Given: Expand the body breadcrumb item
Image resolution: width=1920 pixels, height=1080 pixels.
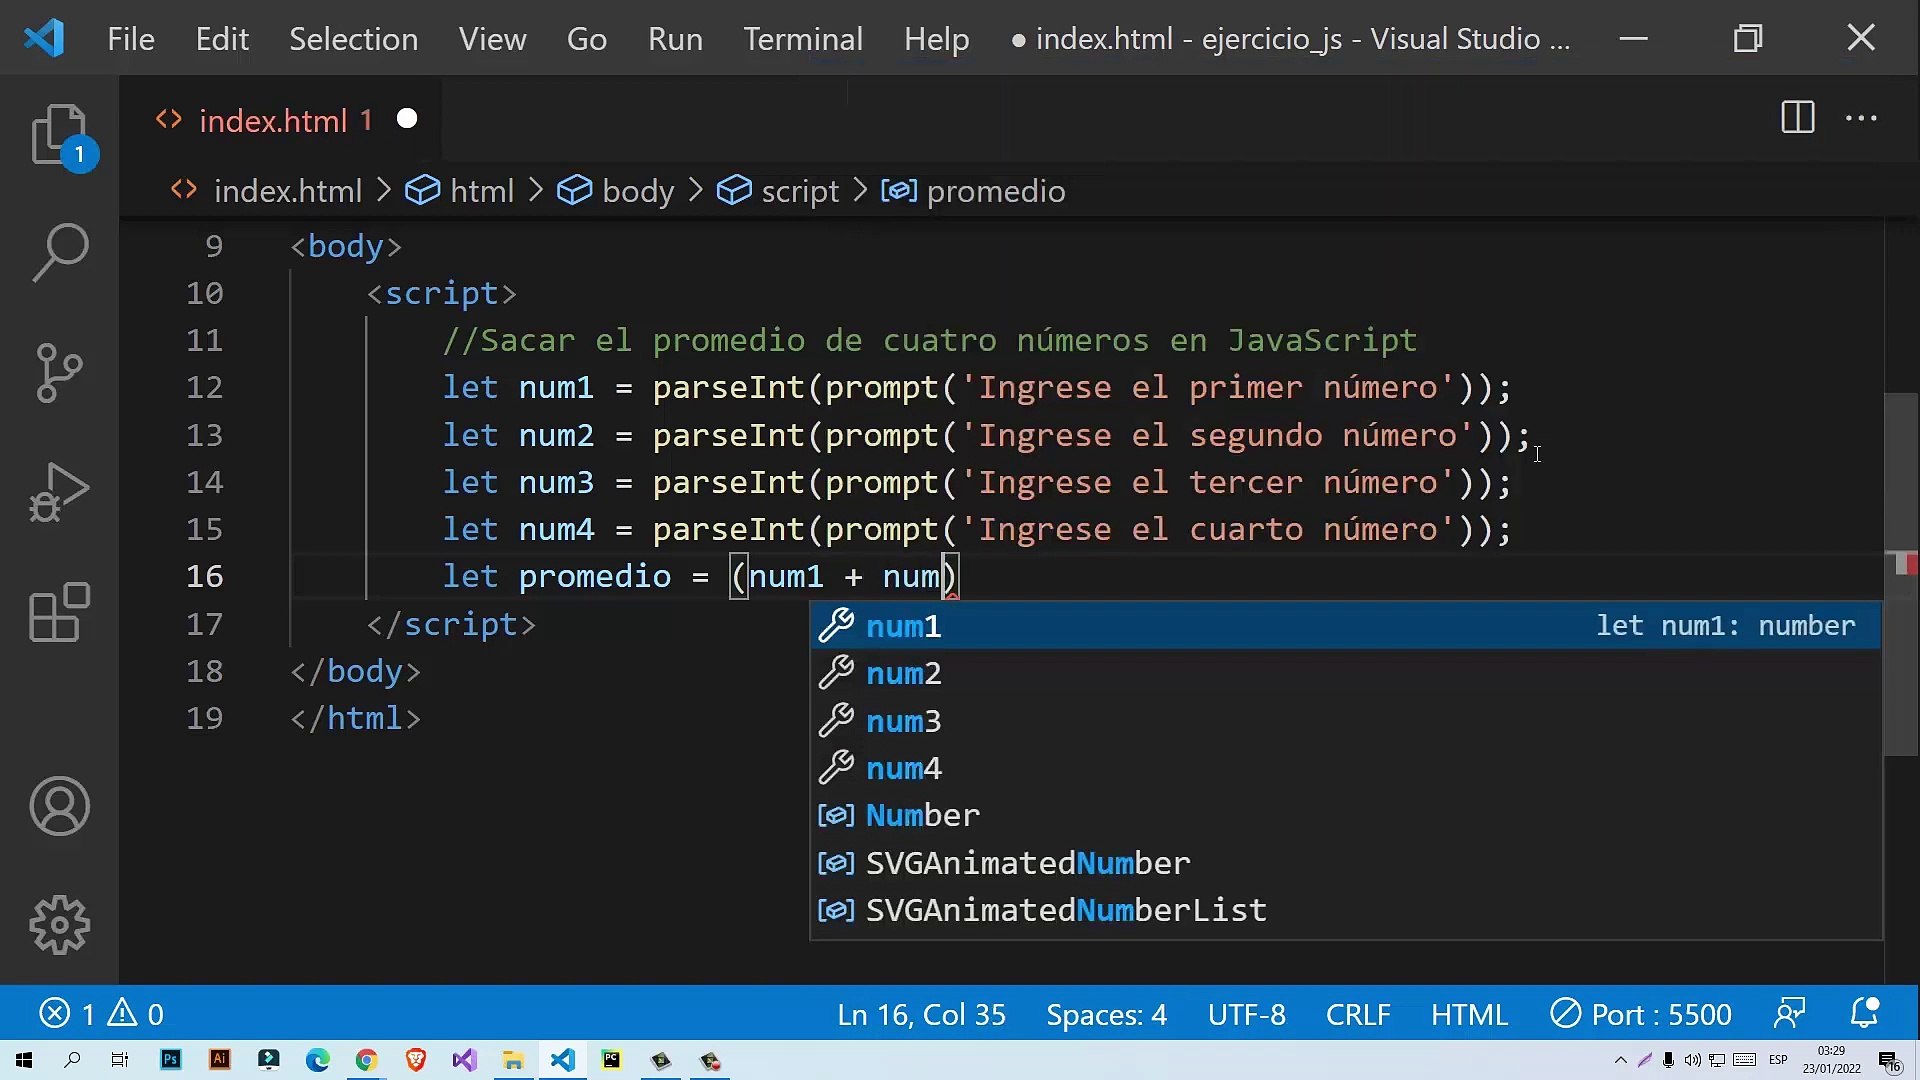Looking at the screenshot, I should [x=637, y=191].
